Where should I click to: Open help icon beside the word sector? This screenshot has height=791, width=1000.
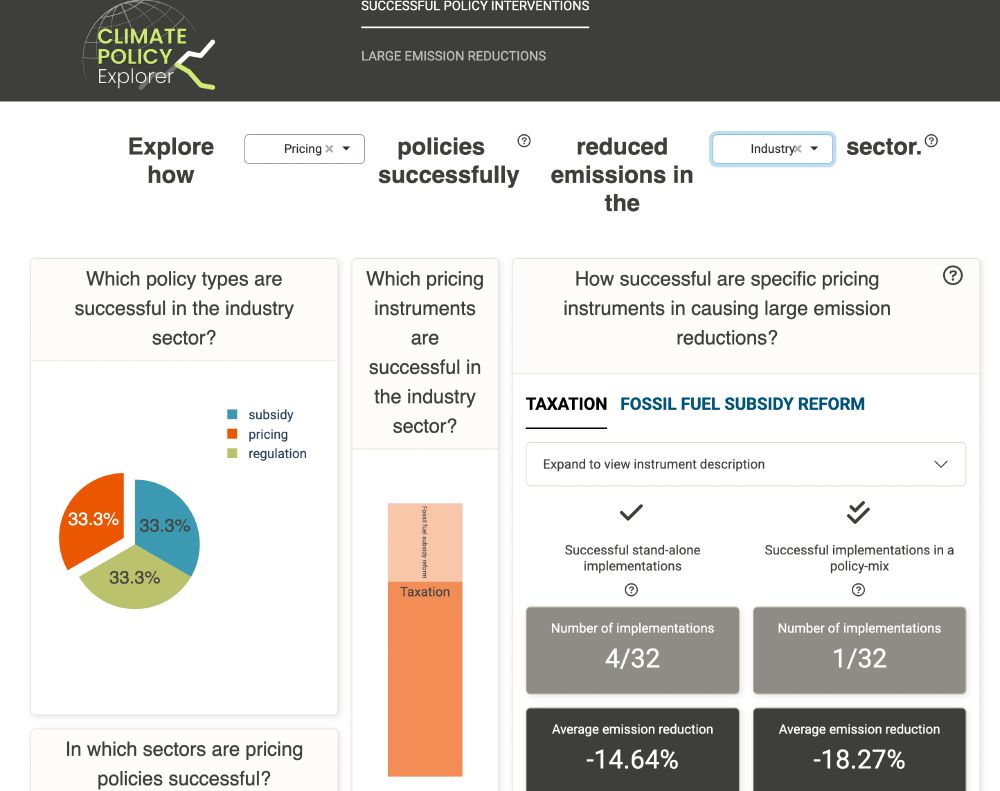click(931, 141)
